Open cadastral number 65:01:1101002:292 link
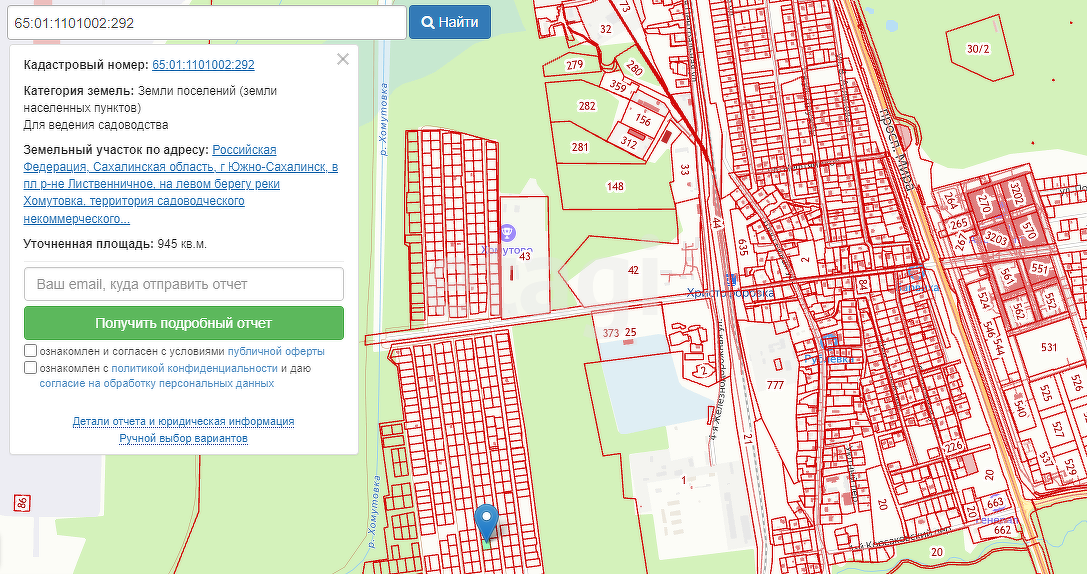 [x=203, y=65]
